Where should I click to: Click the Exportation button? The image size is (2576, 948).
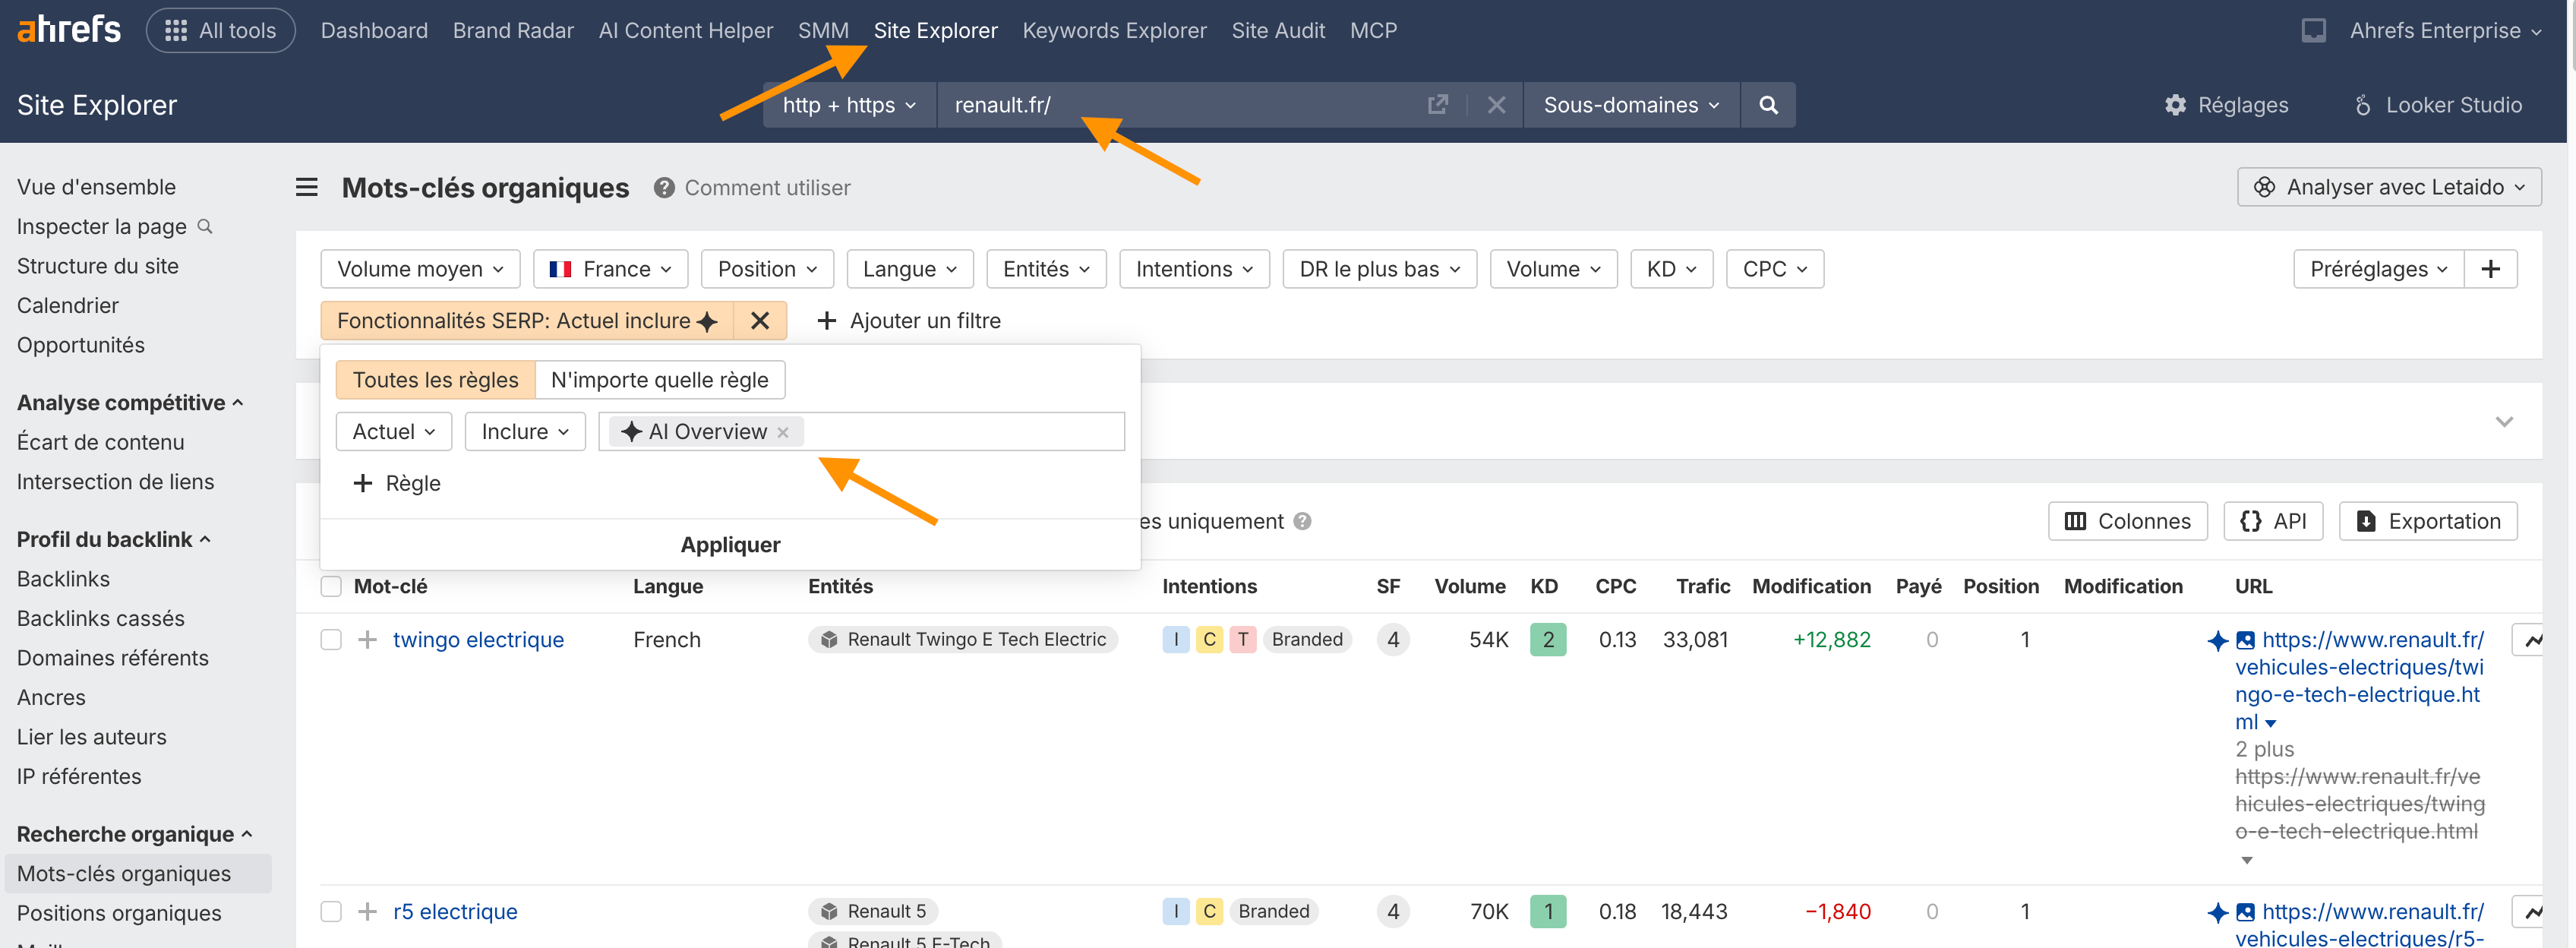pos(2428,521)
